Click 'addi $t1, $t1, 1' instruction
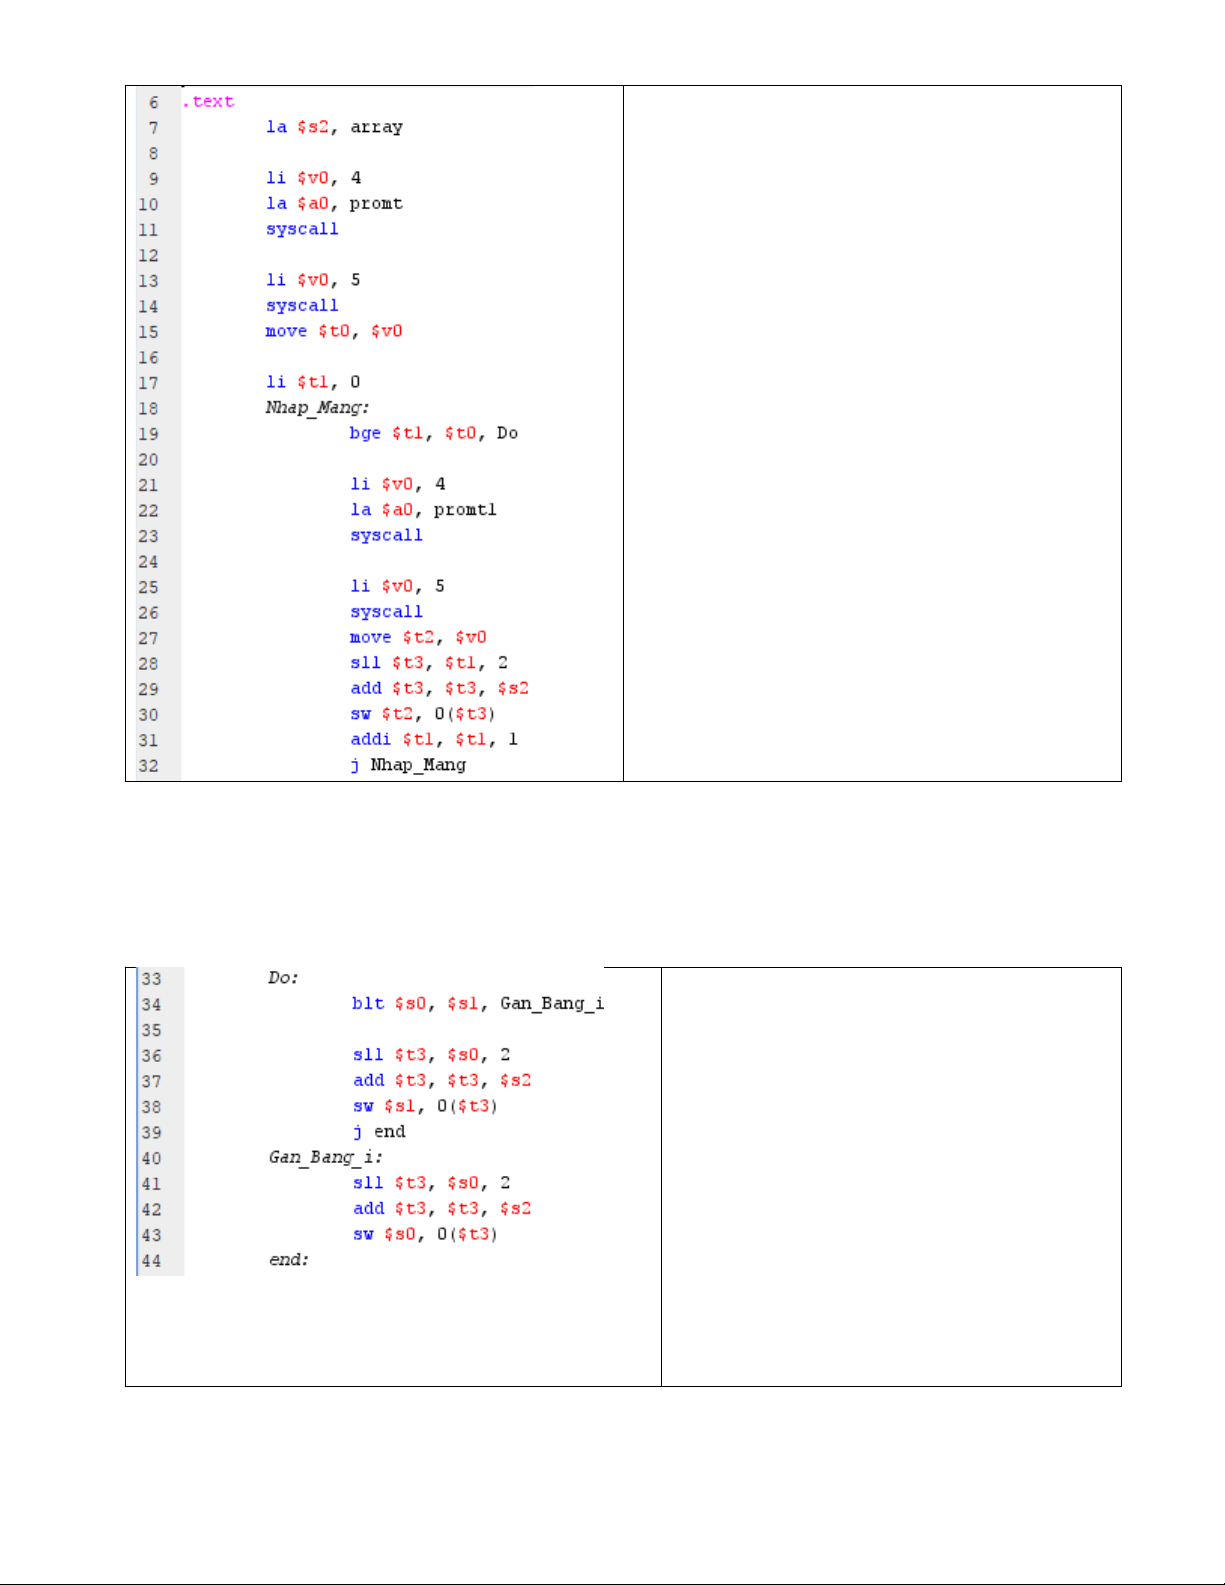The image size is (1225, 1585). click(434, 739)
